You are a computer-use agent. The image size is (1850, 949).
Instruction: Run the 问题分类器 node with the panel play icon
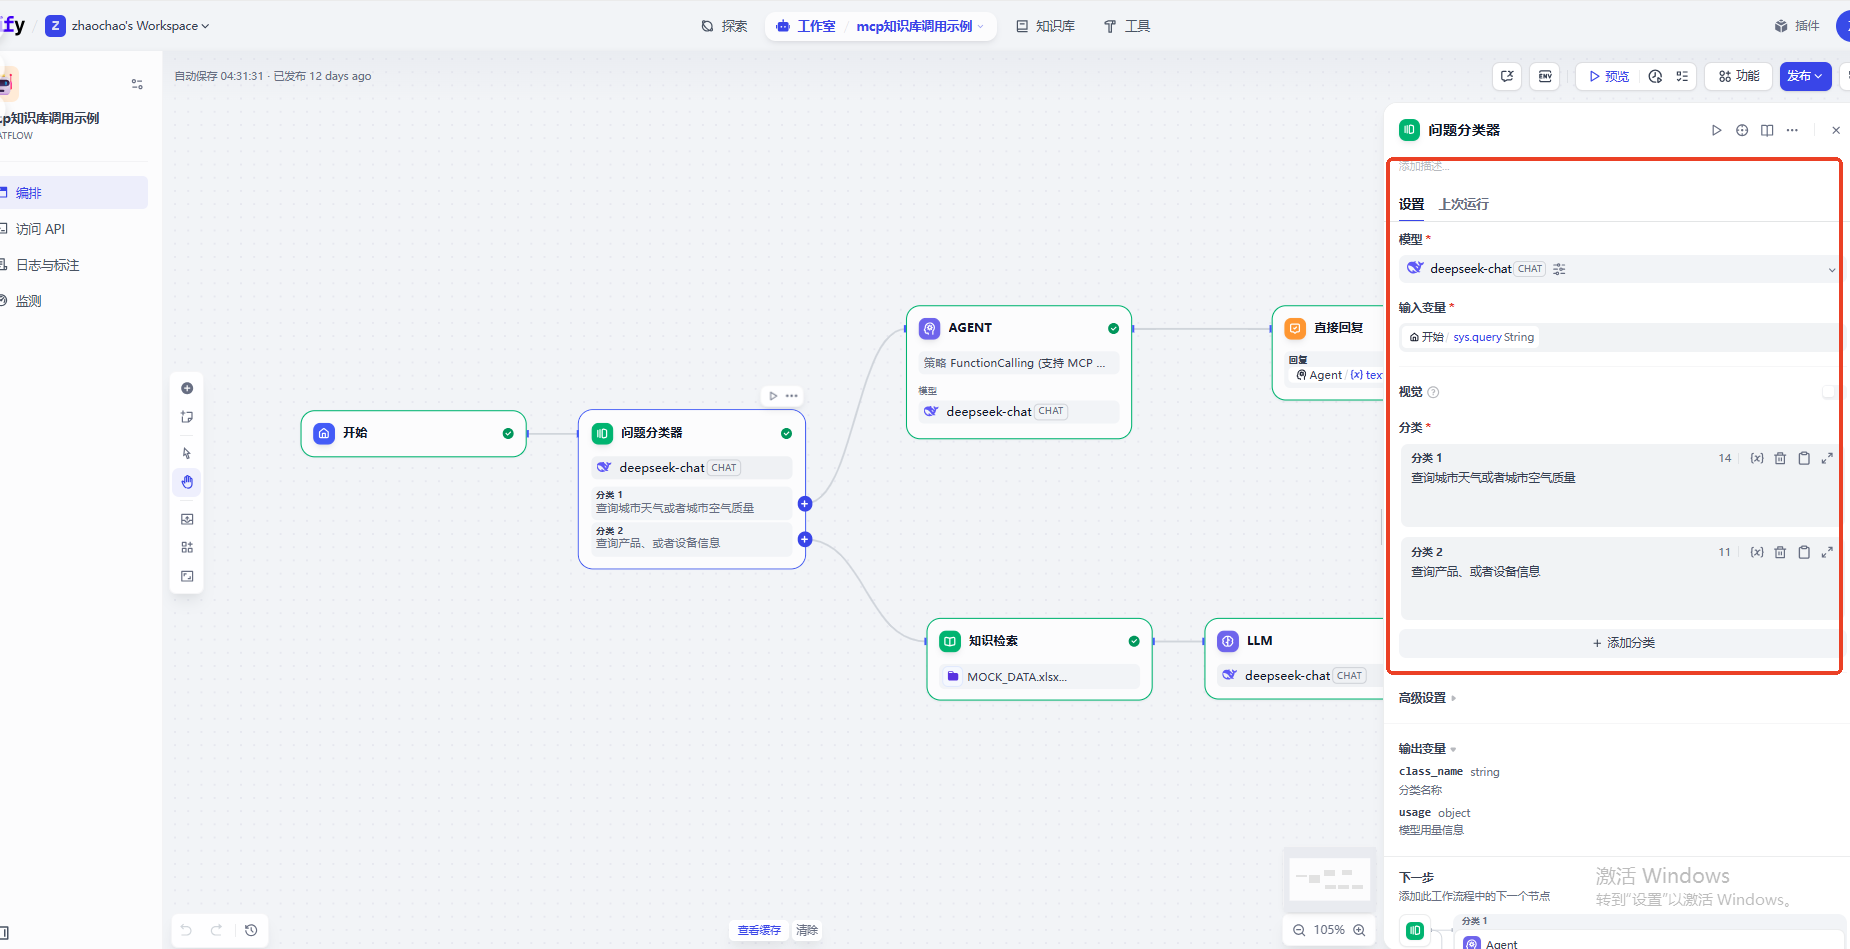[x=1716, y=130]
